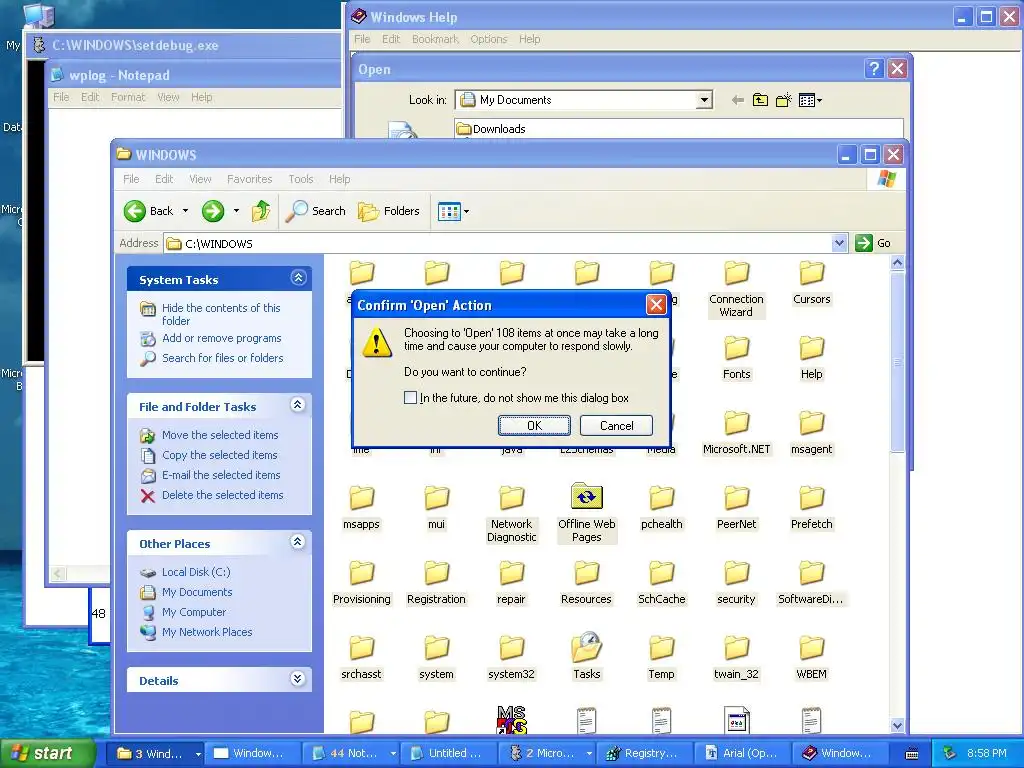The width and height of the screenshot is (1024, 768).
Task: Open My Documents in Other Places
Action: coord(197,592)
